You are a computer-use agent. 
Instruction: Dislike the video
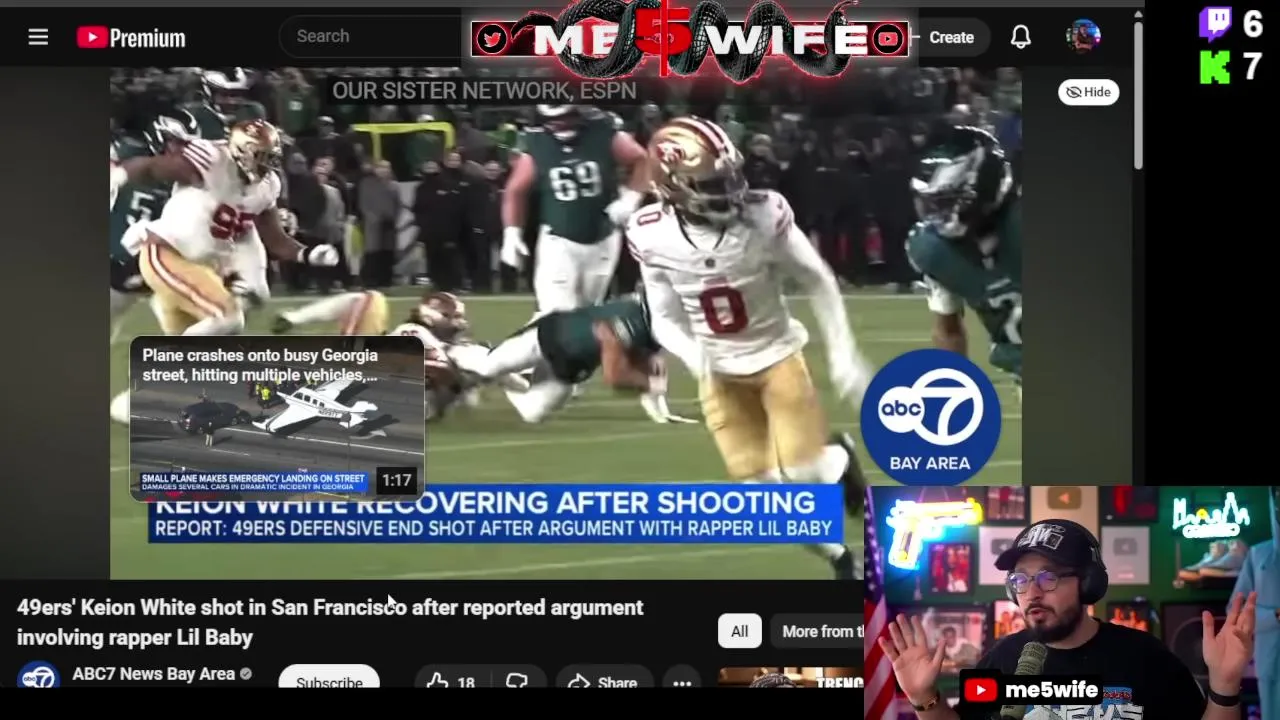point(517,682)
